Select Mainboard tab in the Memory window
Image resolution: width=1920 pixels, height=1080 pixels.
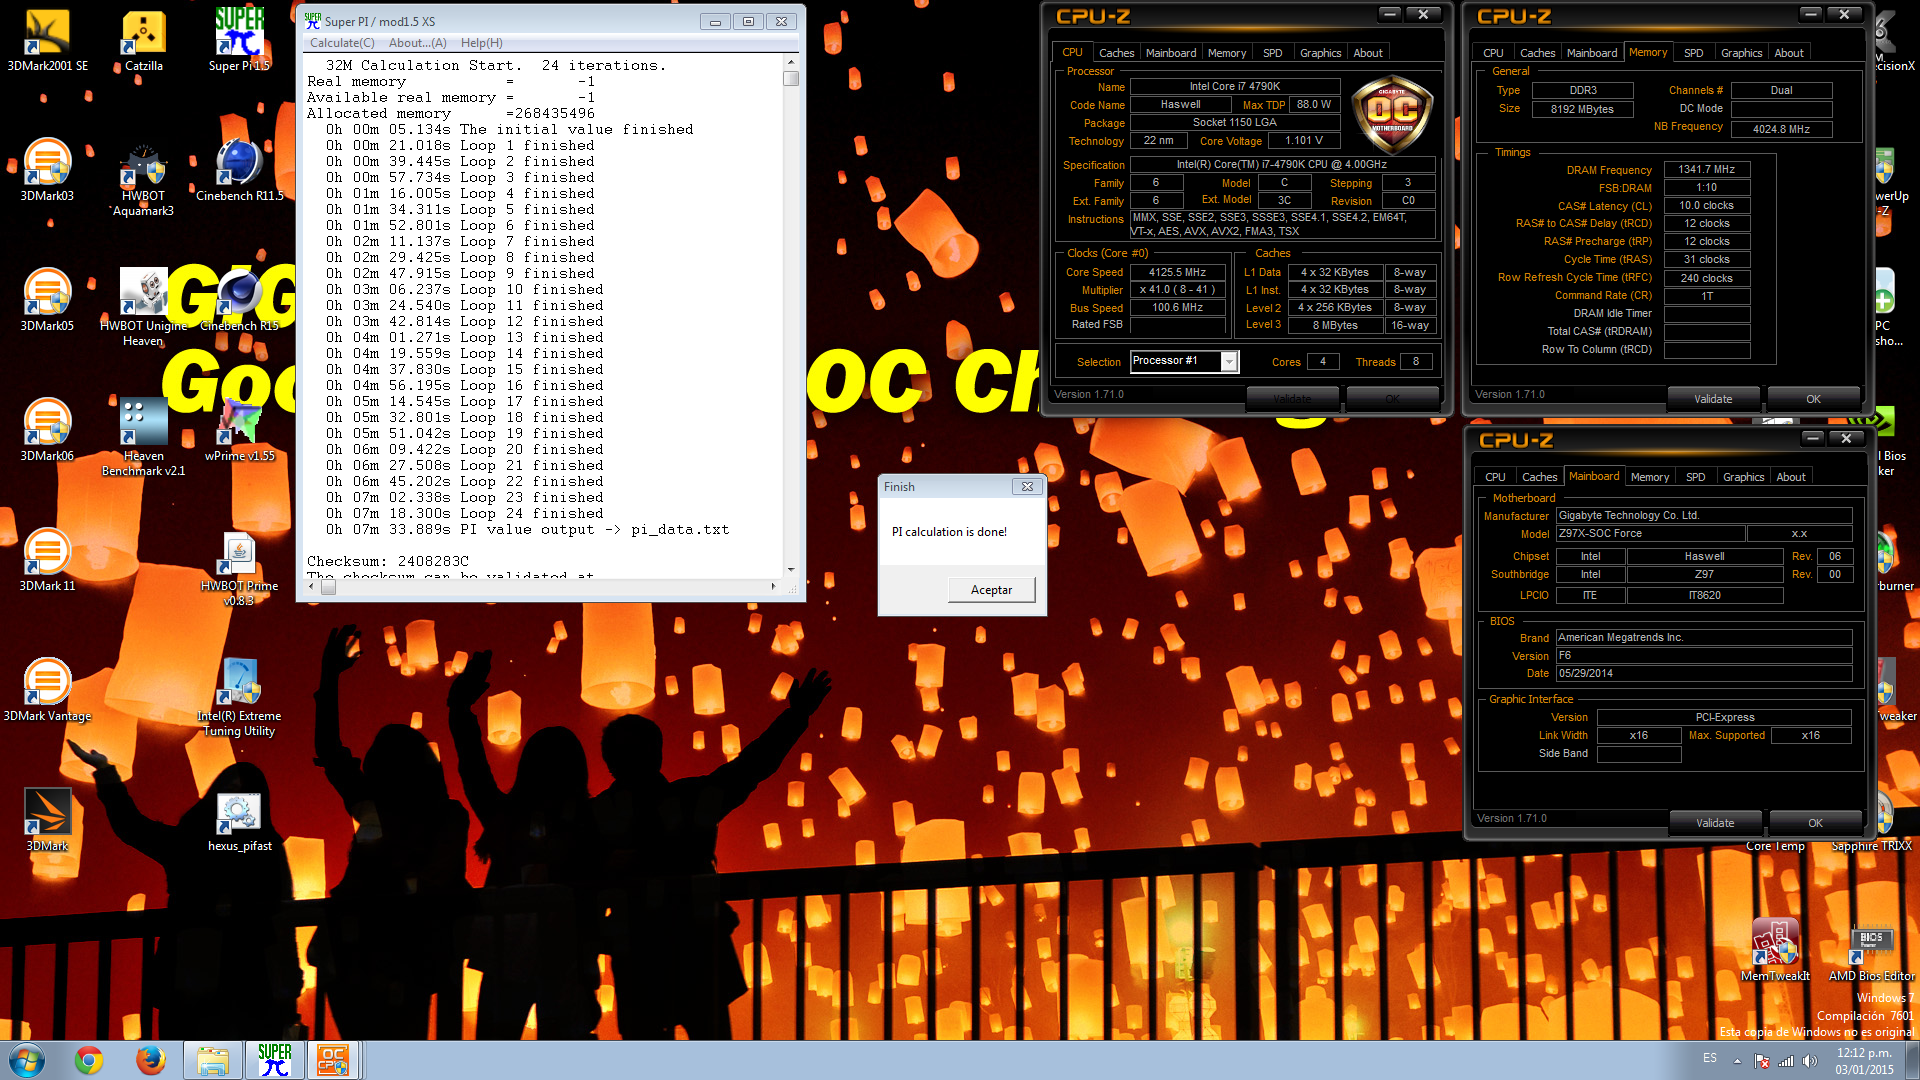(x=1591, y=53)
